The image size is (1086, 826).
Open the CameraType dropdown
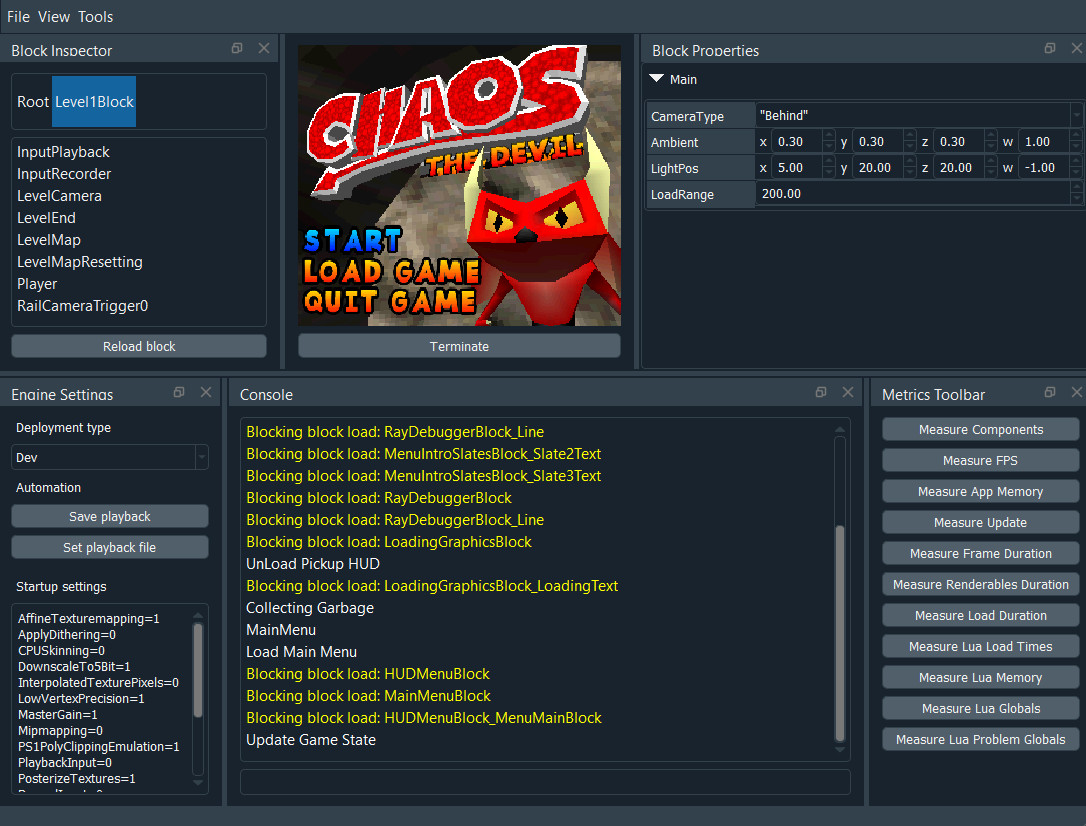(1076, 116)
